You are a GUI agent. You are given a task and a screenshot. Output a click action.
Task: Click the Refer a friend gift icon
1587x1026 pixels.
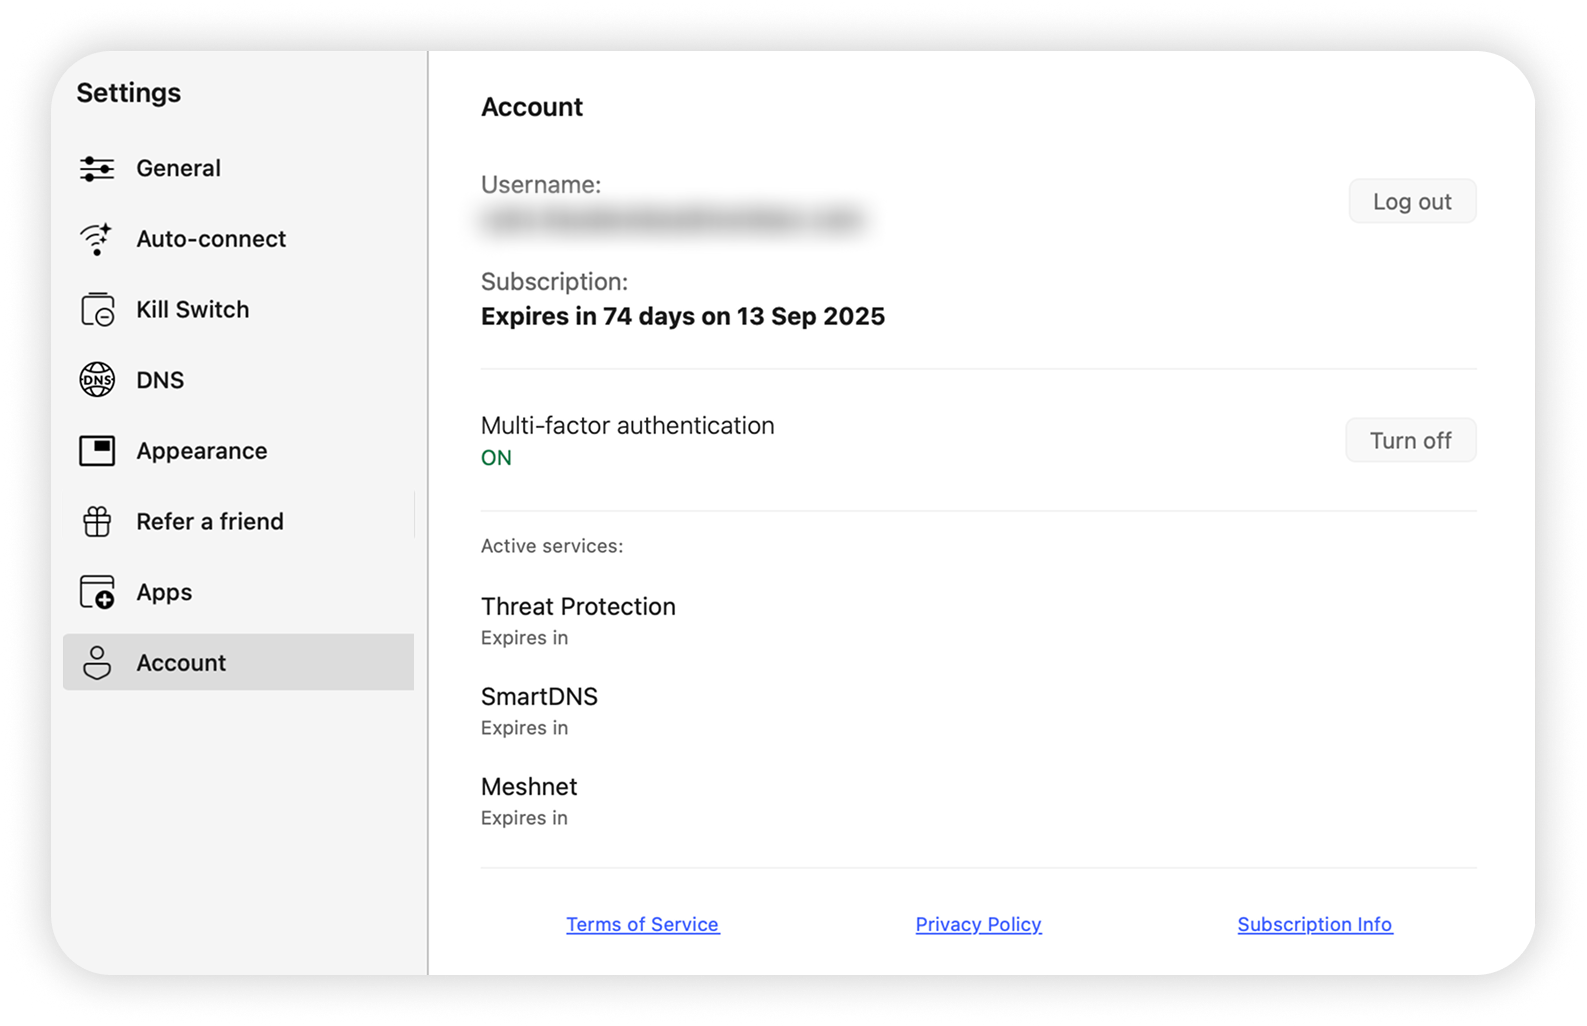[97, 522]
